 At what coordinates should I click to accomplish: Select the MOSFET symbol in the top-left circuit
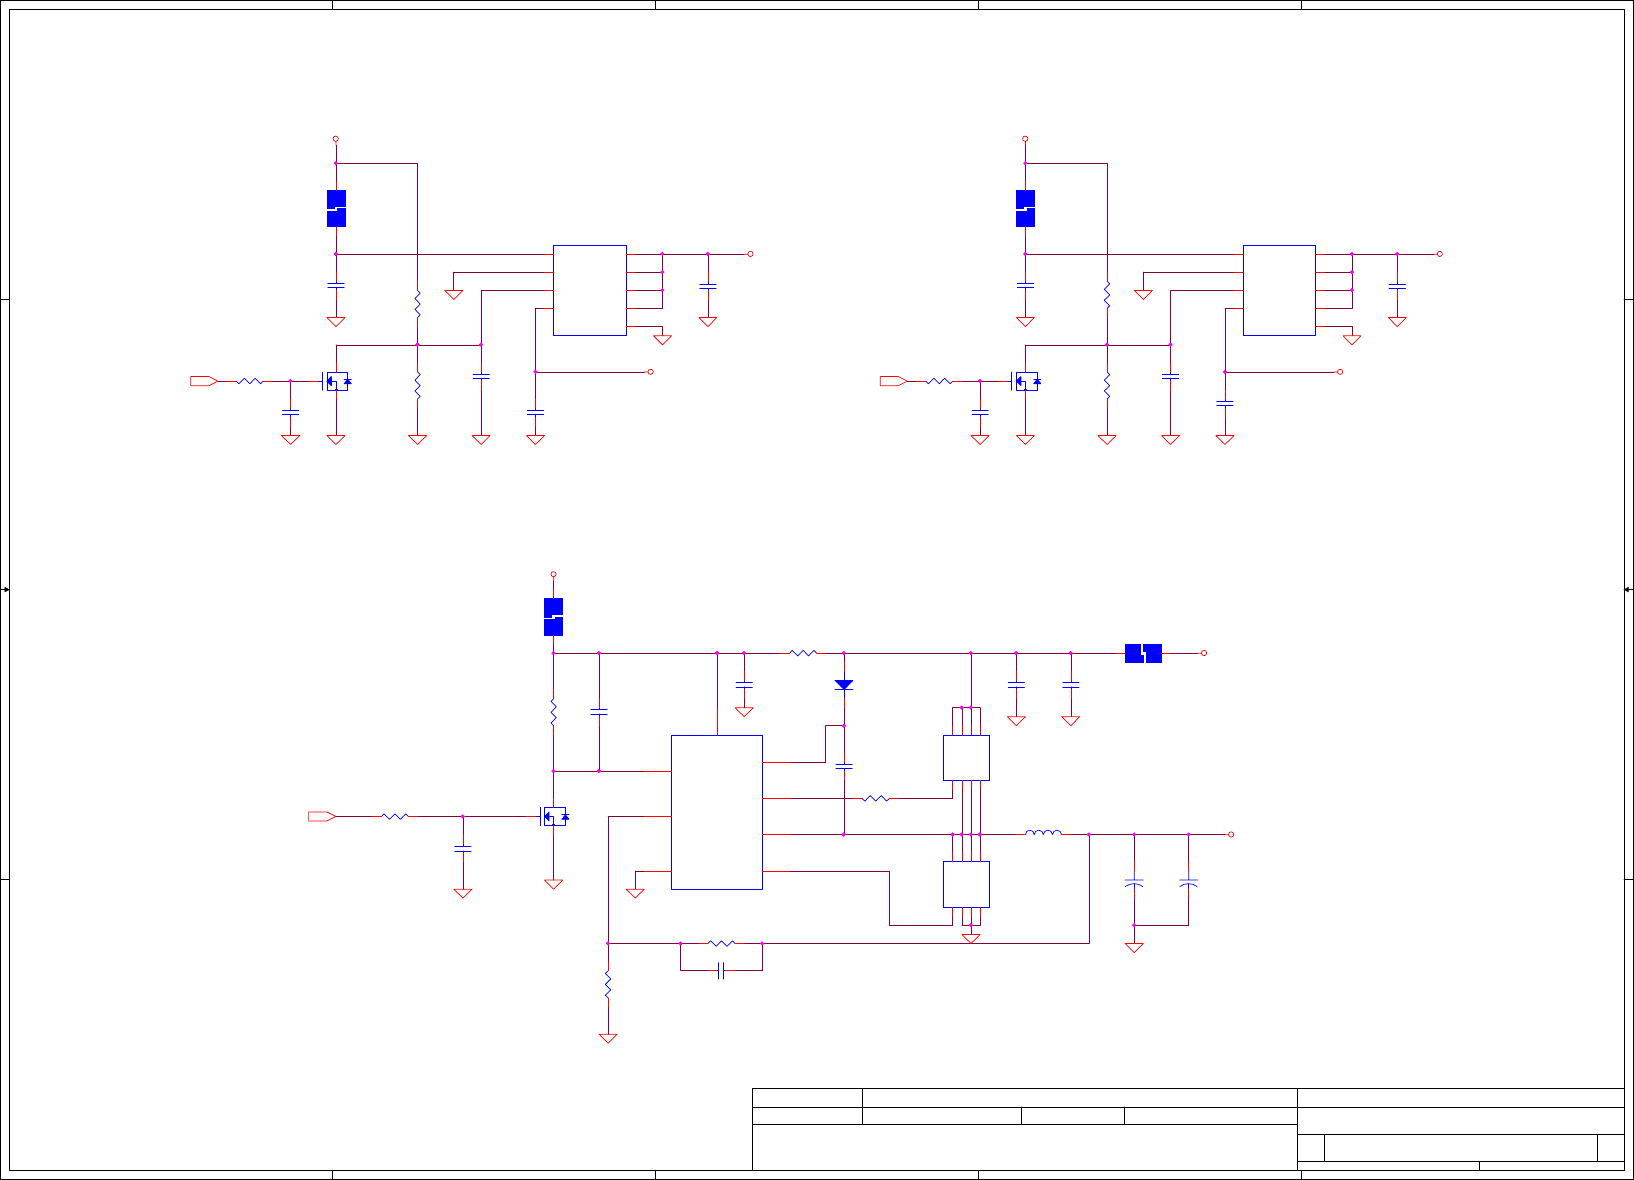tap(336, 381)
